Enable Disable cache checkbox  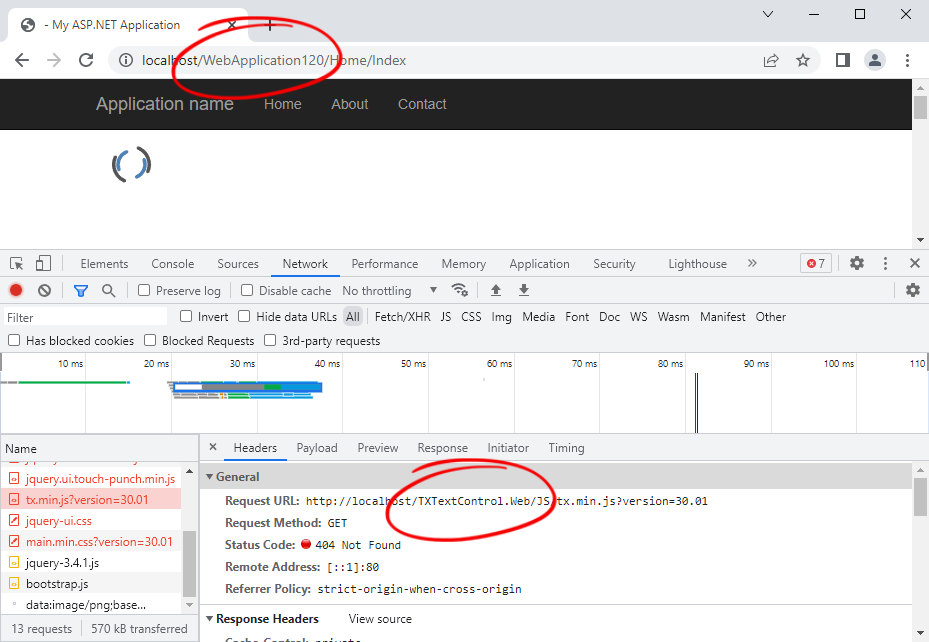247,290
